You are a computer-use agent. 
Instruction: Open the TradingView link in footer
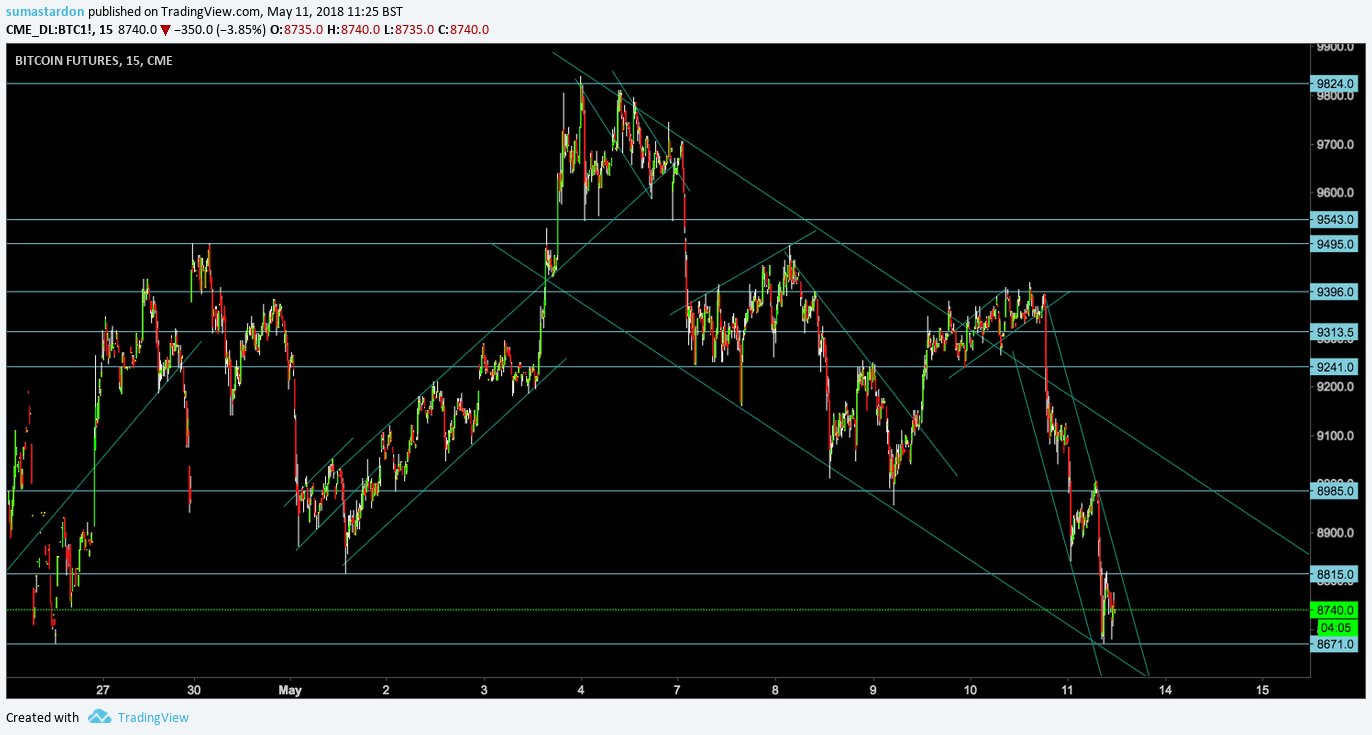point(153,717)
